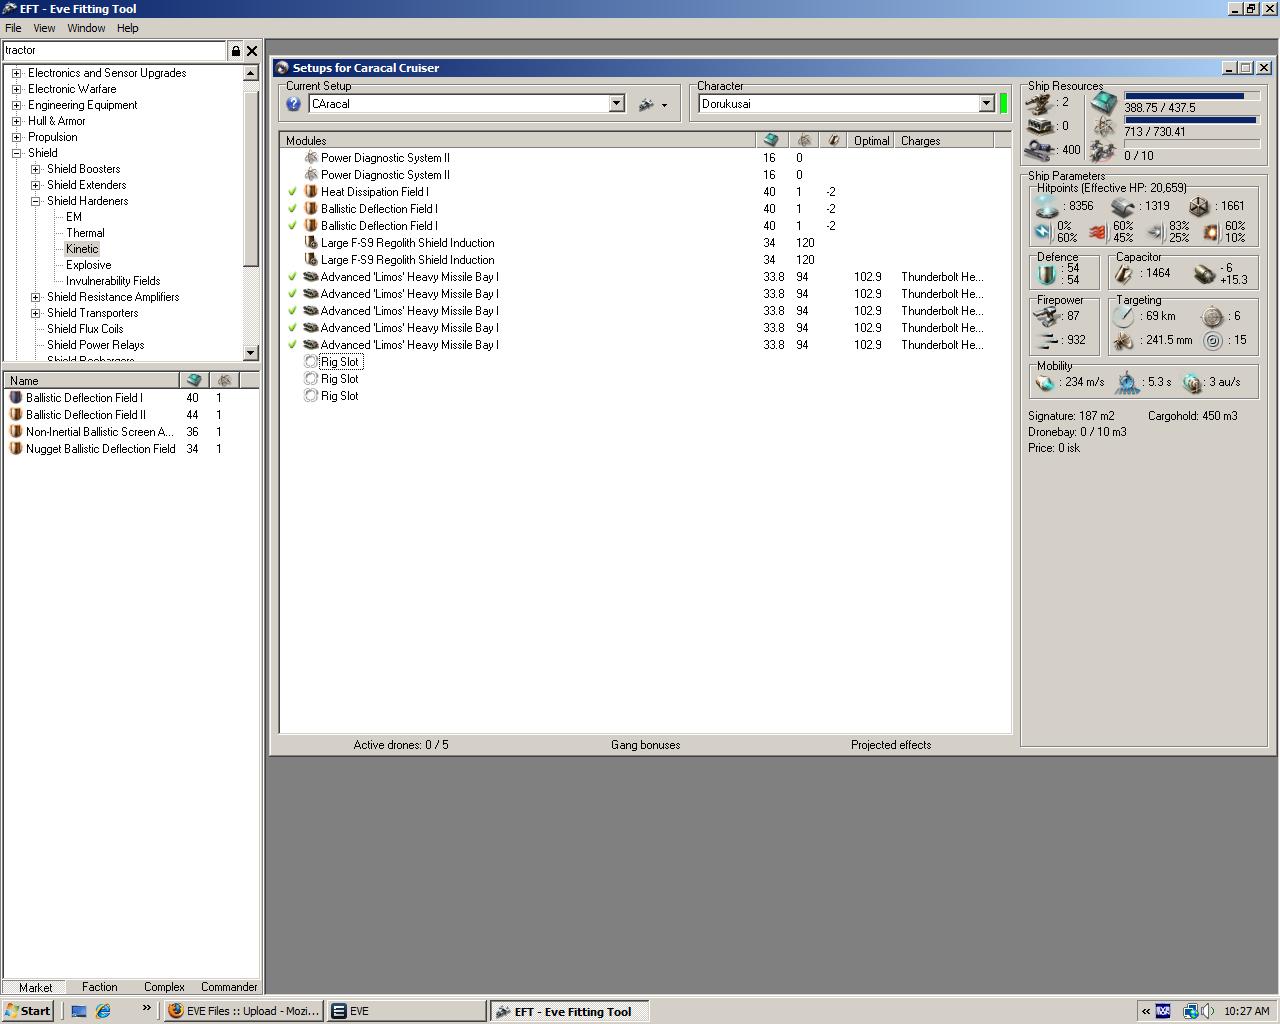Click the module search field containing 'tractor'
Screen dimensions: 1280x1024
115,50
